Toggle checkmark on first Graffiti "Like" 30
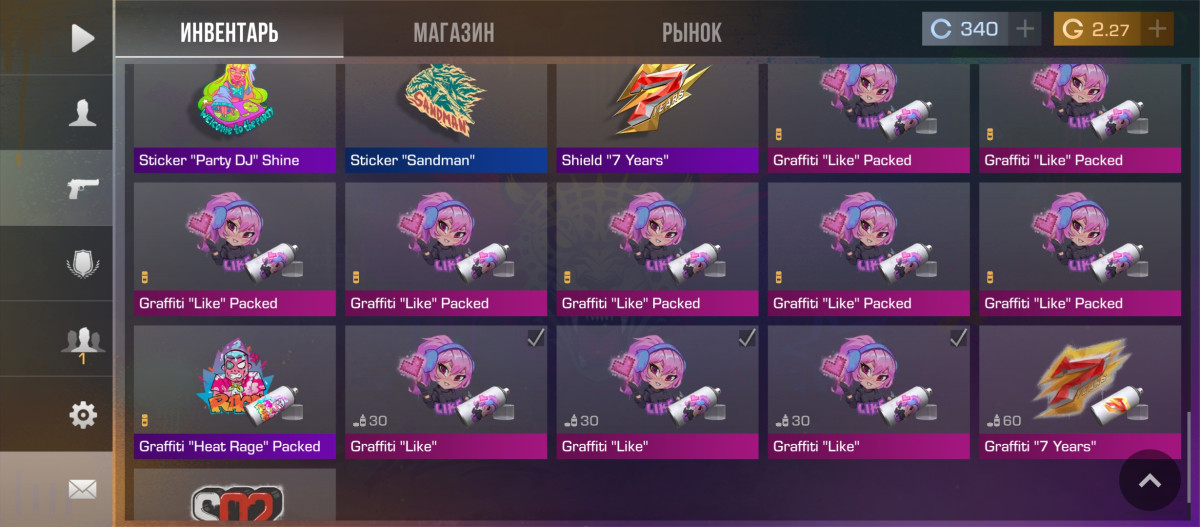The width and height of the screenshot is (1200, 527). (536, 339)
